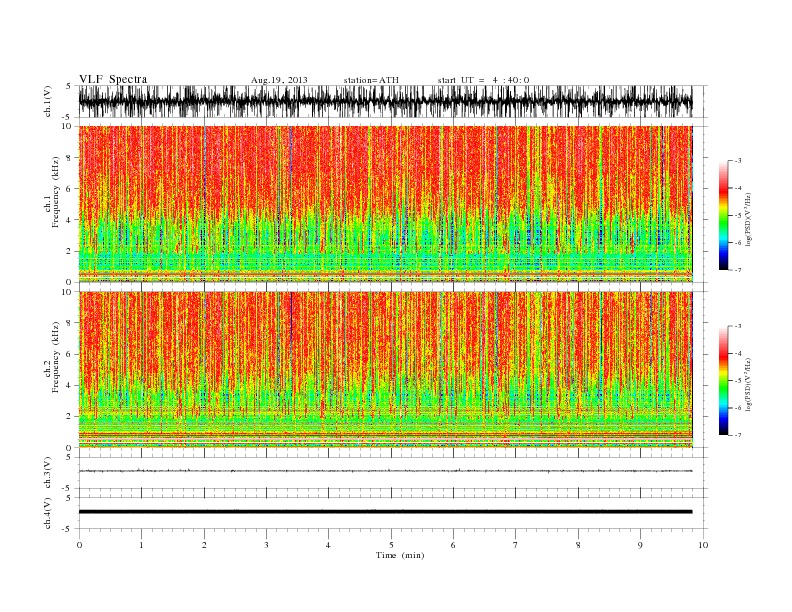Click the ch.1 color scale bar

click(x=723, y=215)
